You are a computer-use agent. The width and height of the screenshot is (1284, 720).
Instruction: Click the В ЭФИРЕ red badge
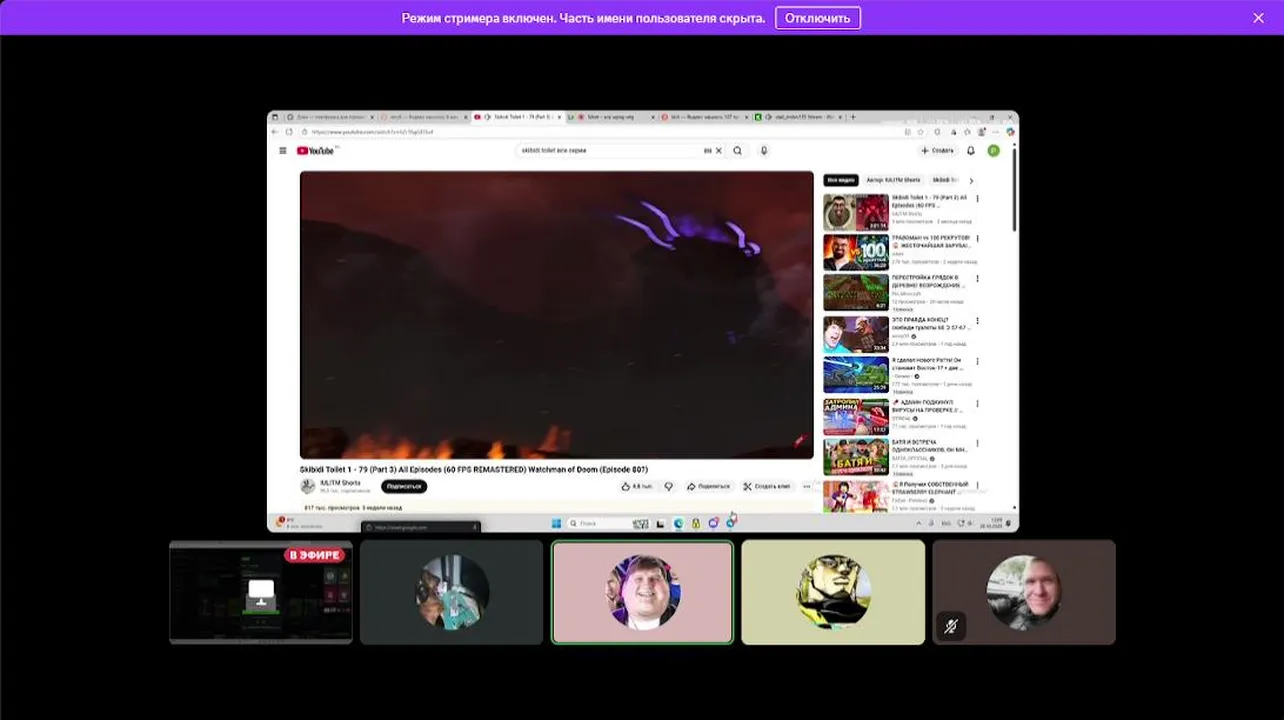coord(314,555)
